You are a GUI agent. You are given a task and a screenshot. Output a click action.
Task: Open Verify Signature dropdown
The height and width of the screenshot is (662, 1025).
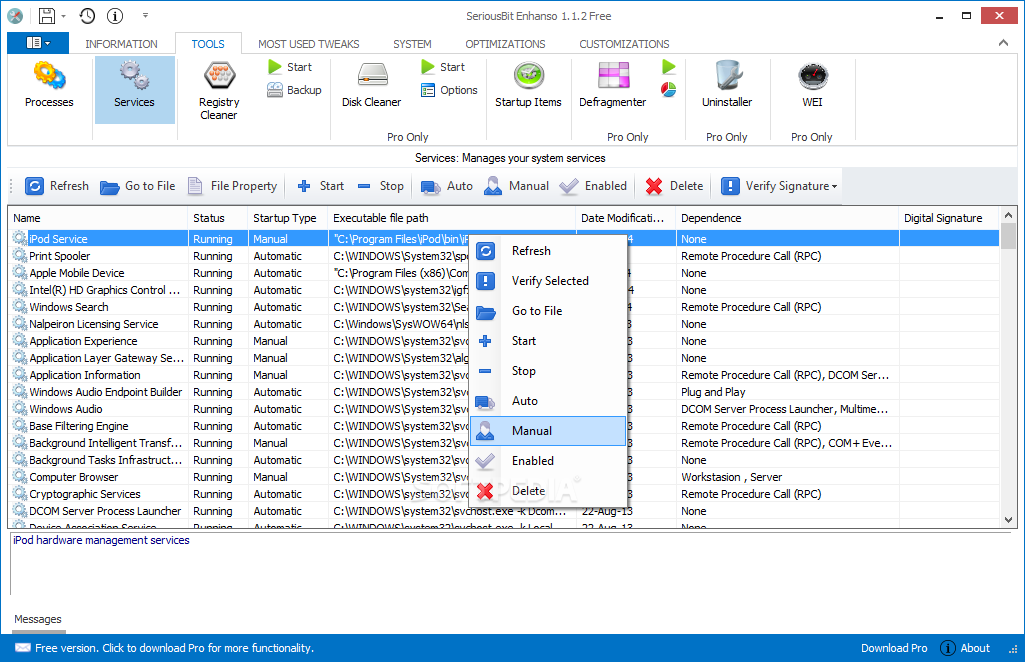click(779, 186)
